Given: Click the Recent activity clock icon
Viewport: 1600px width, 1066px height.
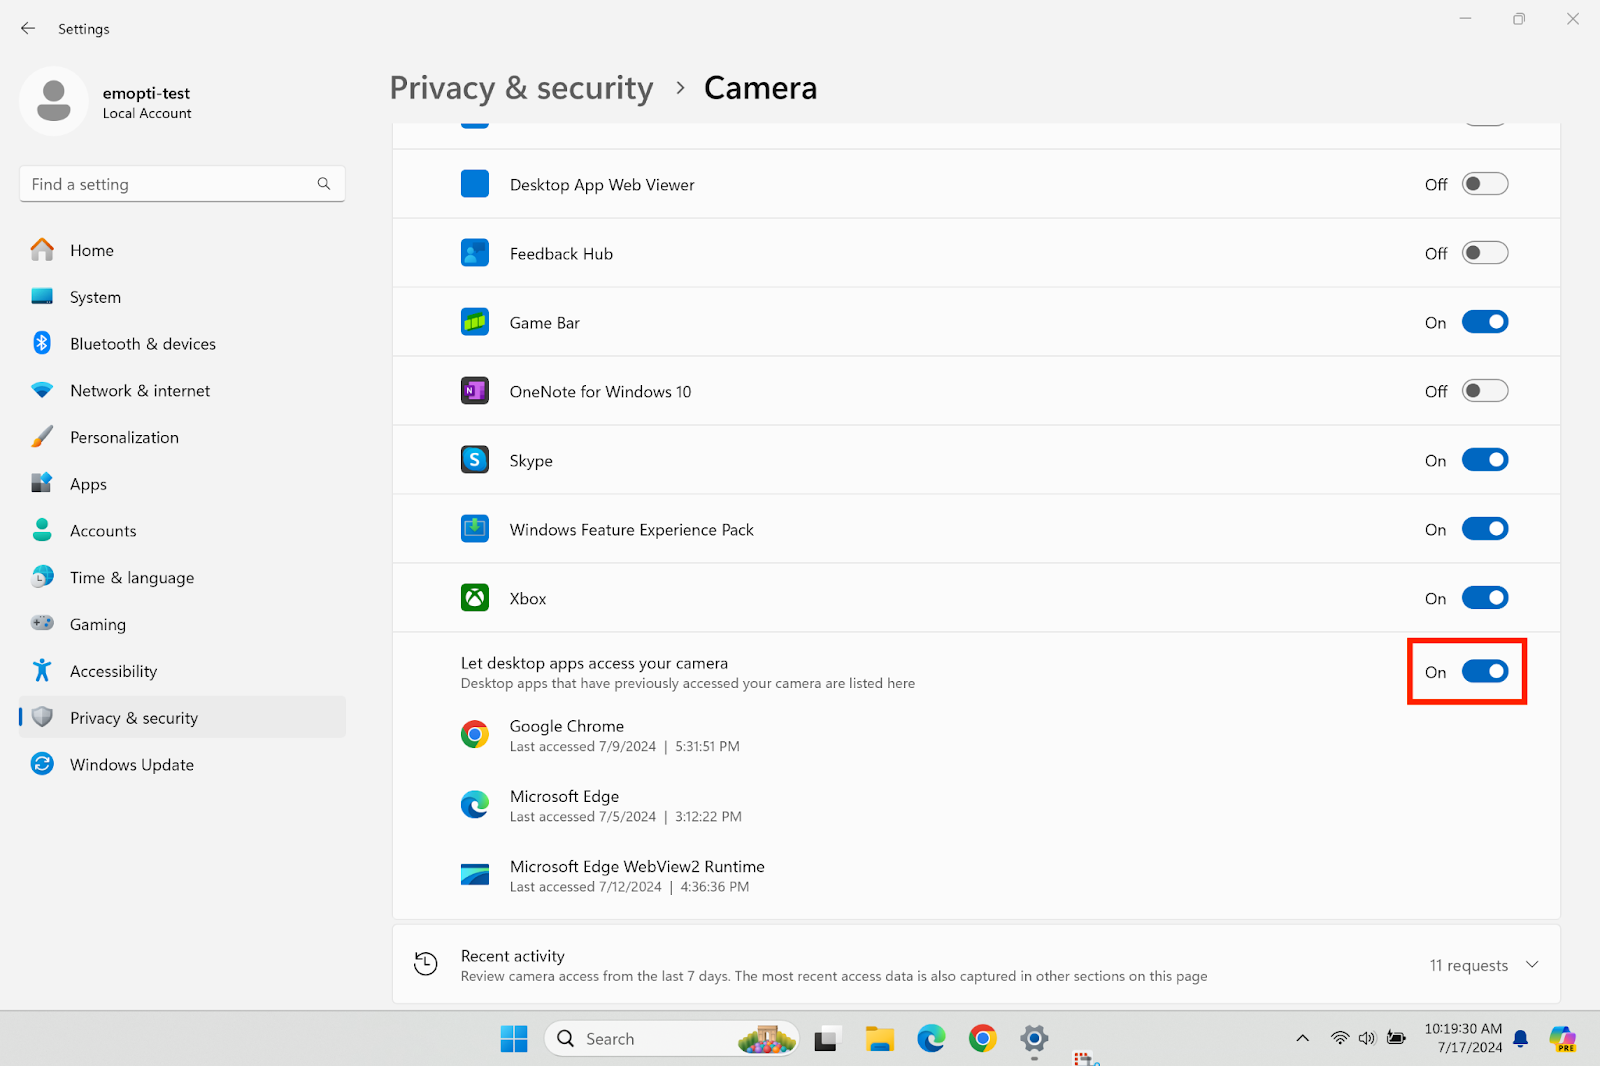Looking at the screenshot, I should [426, 964].
